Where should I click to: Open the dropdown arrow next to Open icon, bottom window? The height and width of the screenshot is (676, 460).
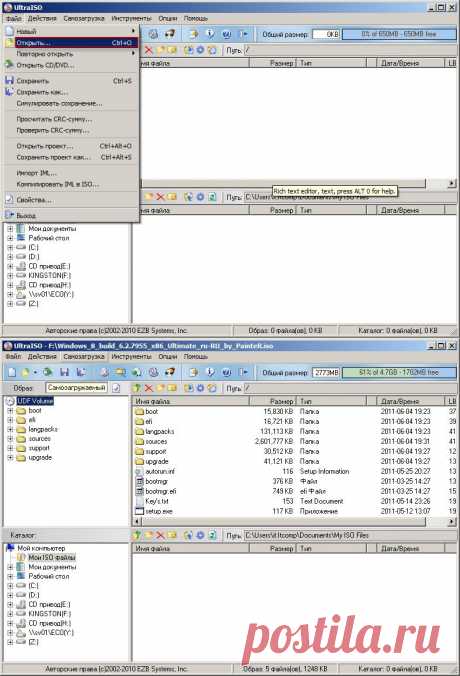35,372
